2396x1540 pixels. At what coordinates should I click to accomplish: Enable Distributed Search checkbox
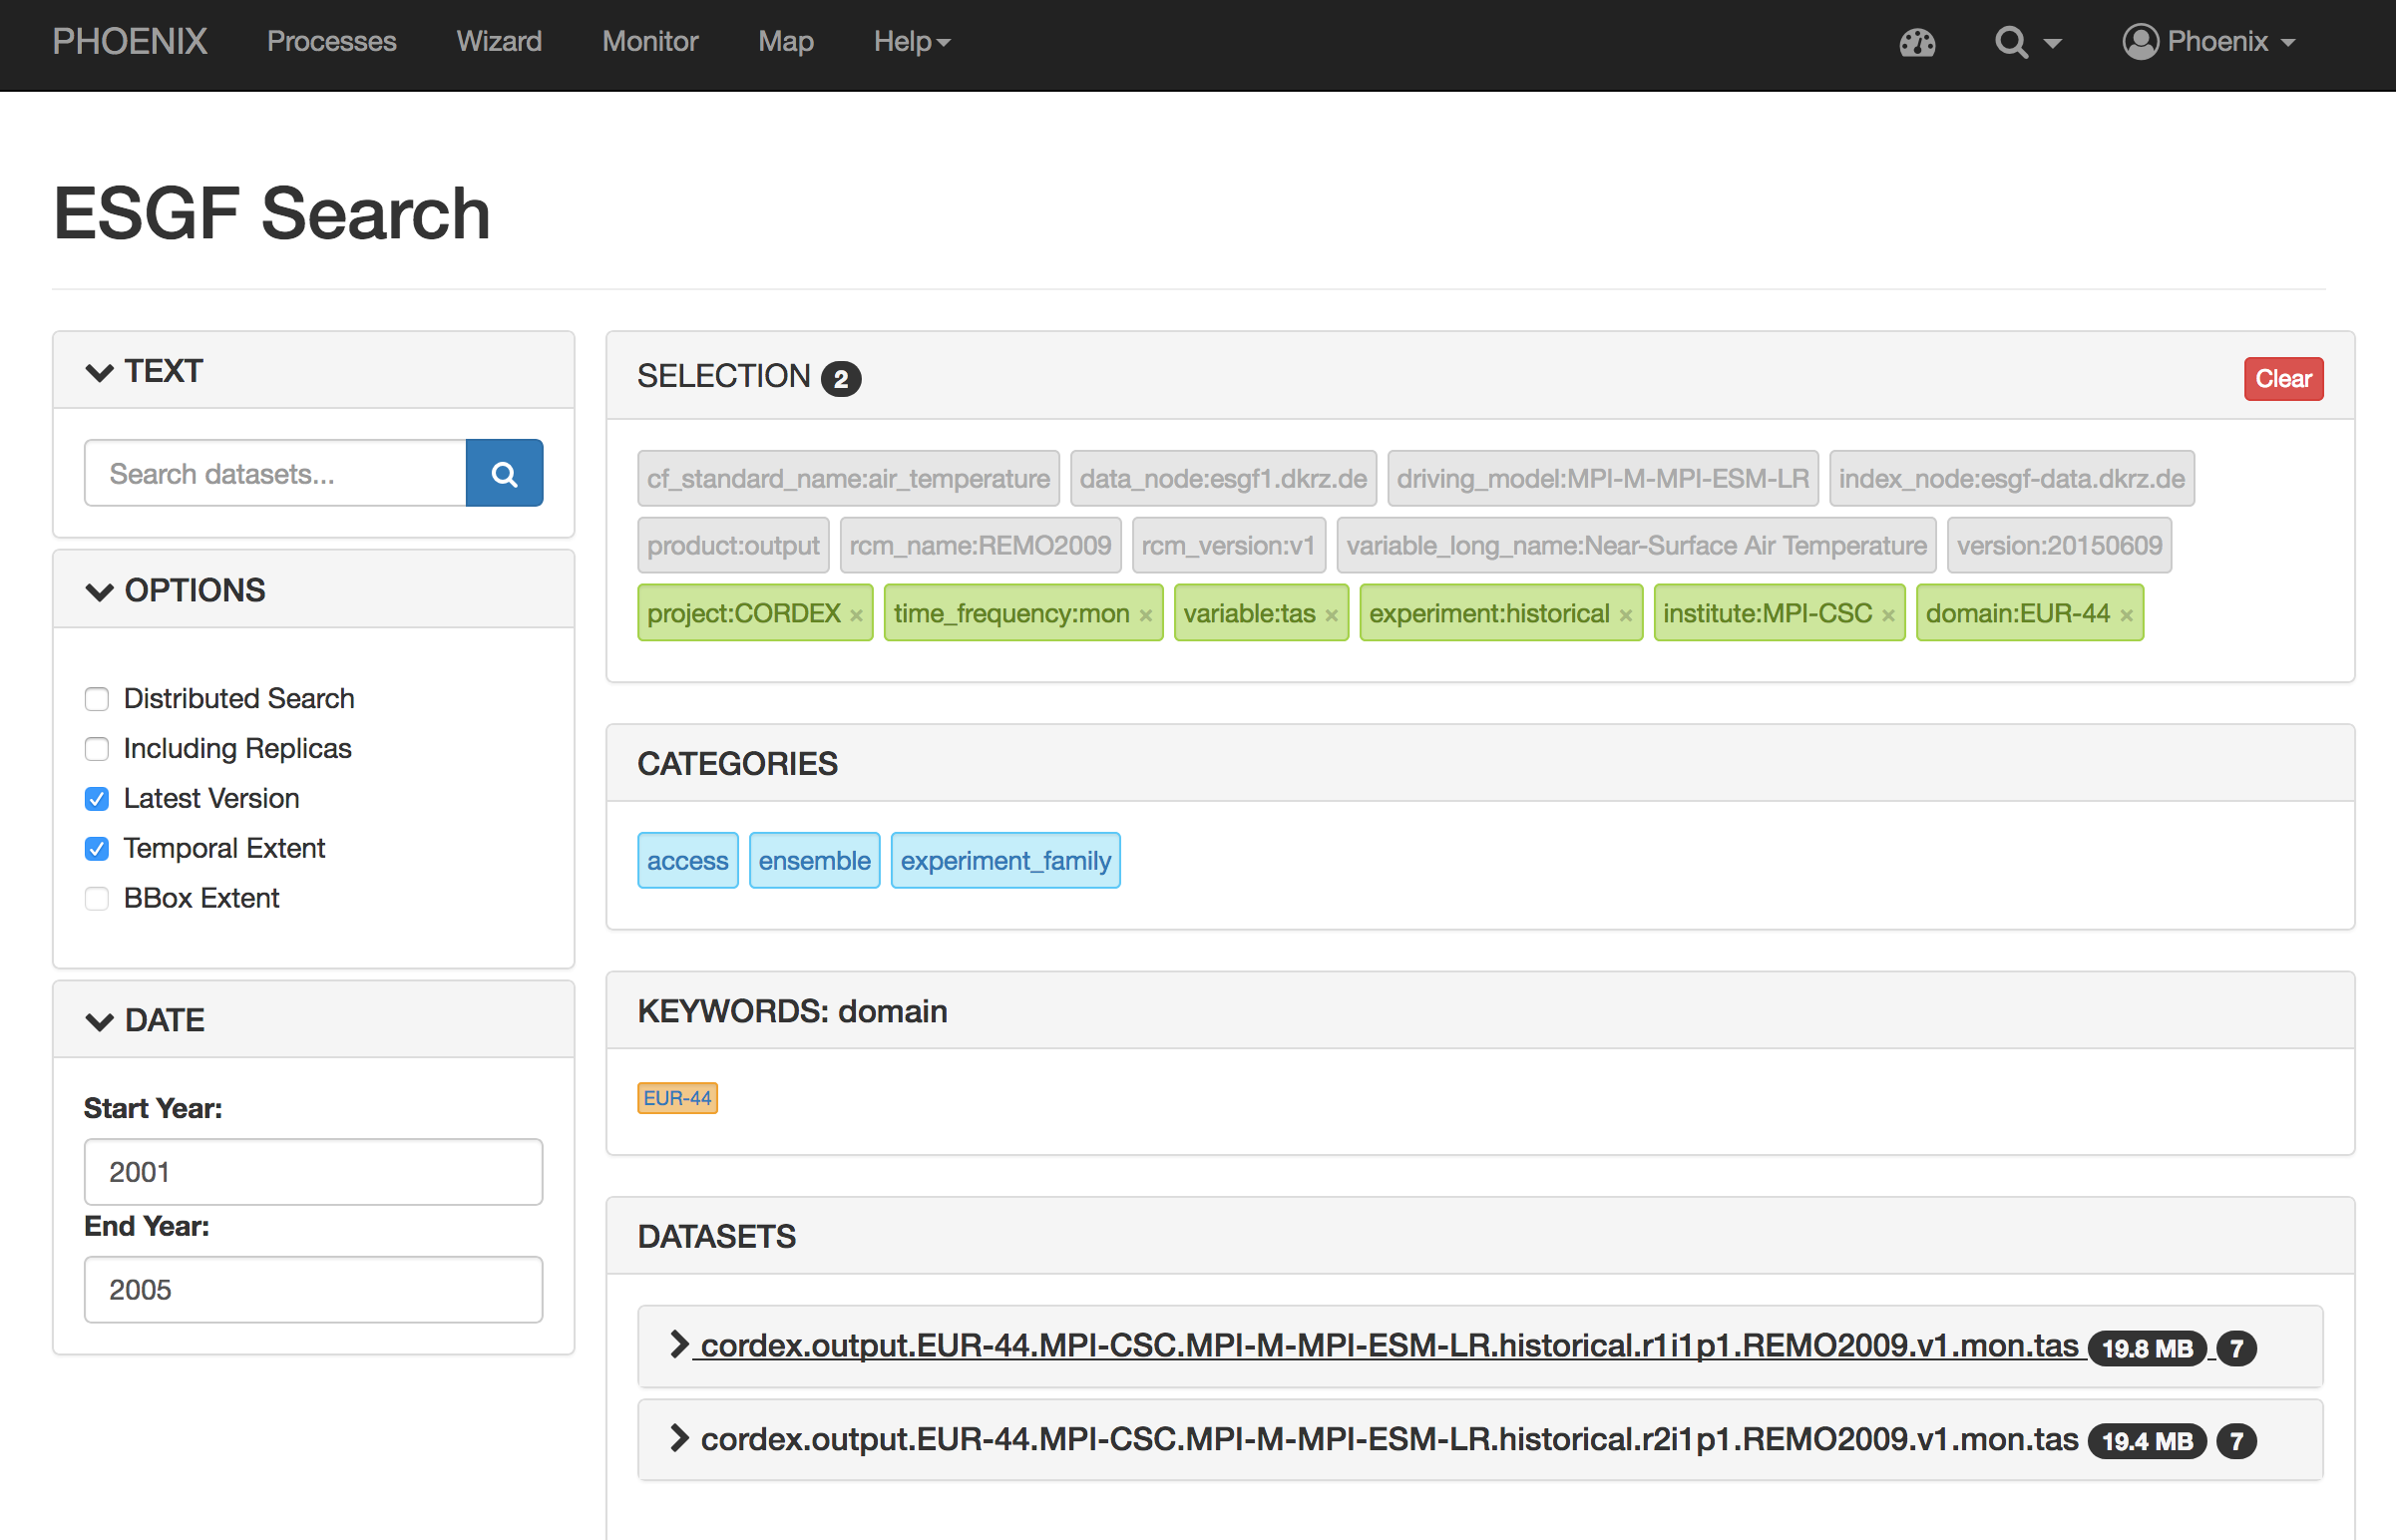[x=97, y=699]
